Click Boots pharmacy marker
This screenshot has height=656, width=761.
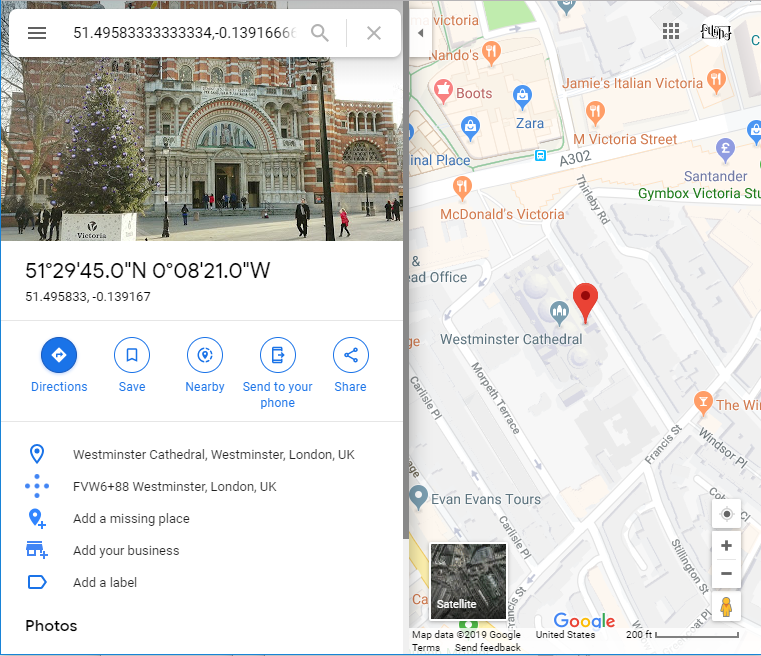point(443,91)
